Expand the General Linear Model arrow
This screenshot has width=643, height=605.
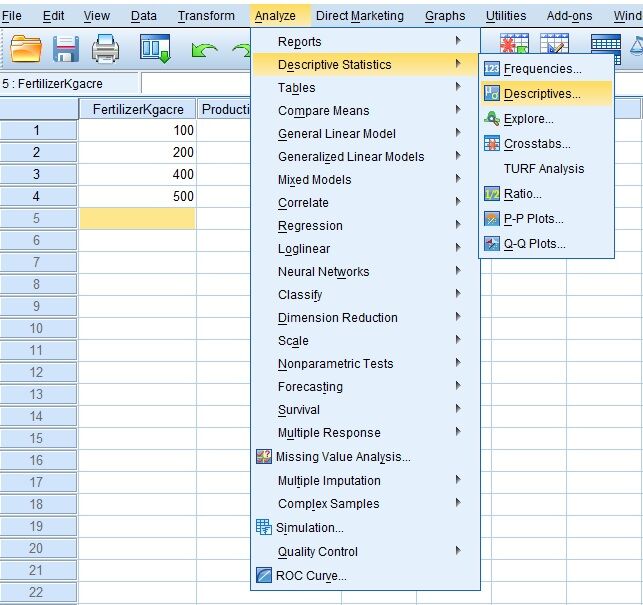[x=458, y=132]
